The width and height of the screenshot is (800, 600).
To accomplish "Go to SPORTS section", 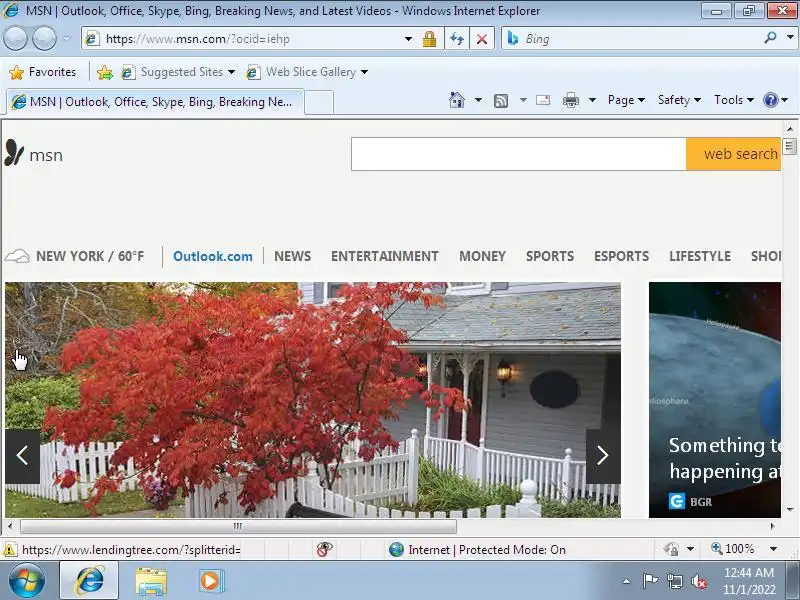I will pyautogui.click(x=550, y=256).
